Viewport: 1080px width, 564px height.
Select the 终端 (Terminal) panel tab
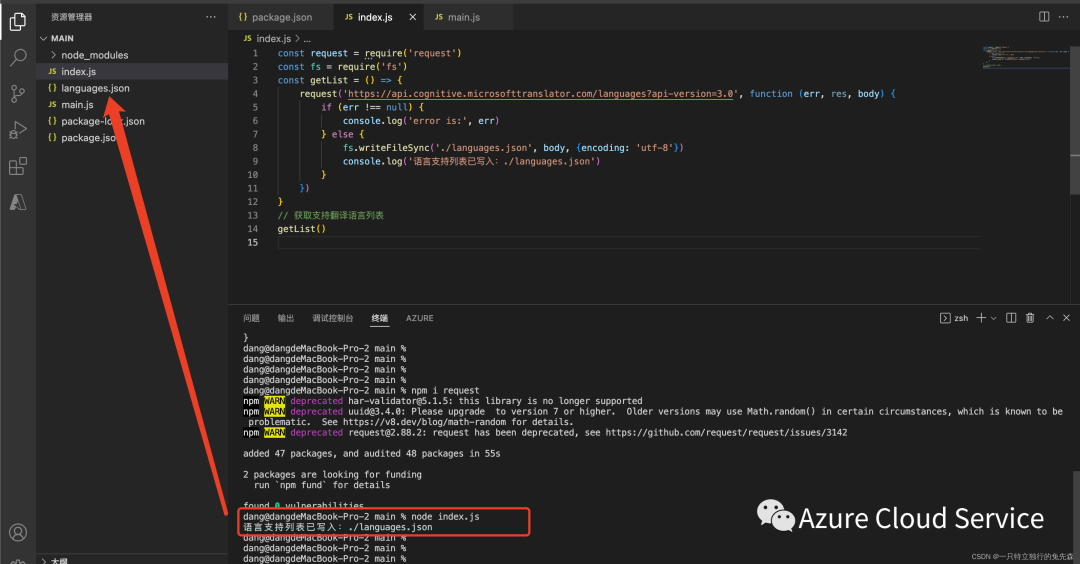coord(380,318)
